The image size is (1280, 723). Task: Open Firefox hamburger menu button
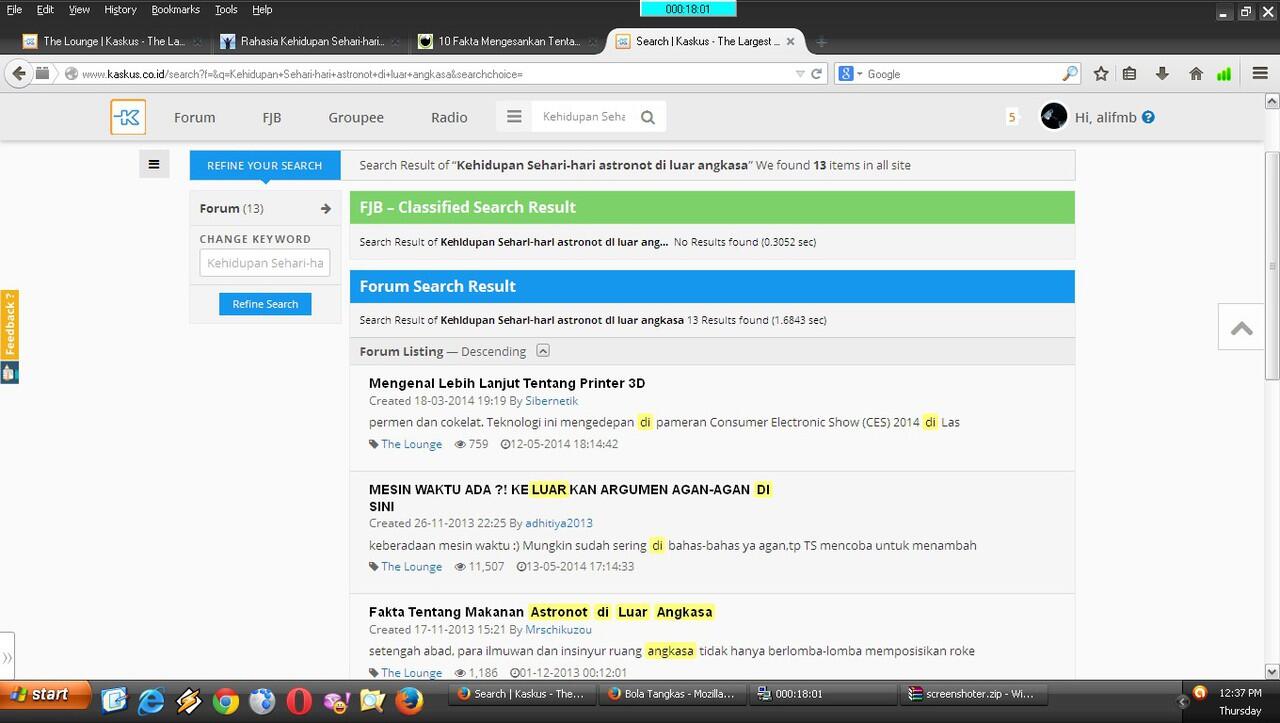(1260, 73)
